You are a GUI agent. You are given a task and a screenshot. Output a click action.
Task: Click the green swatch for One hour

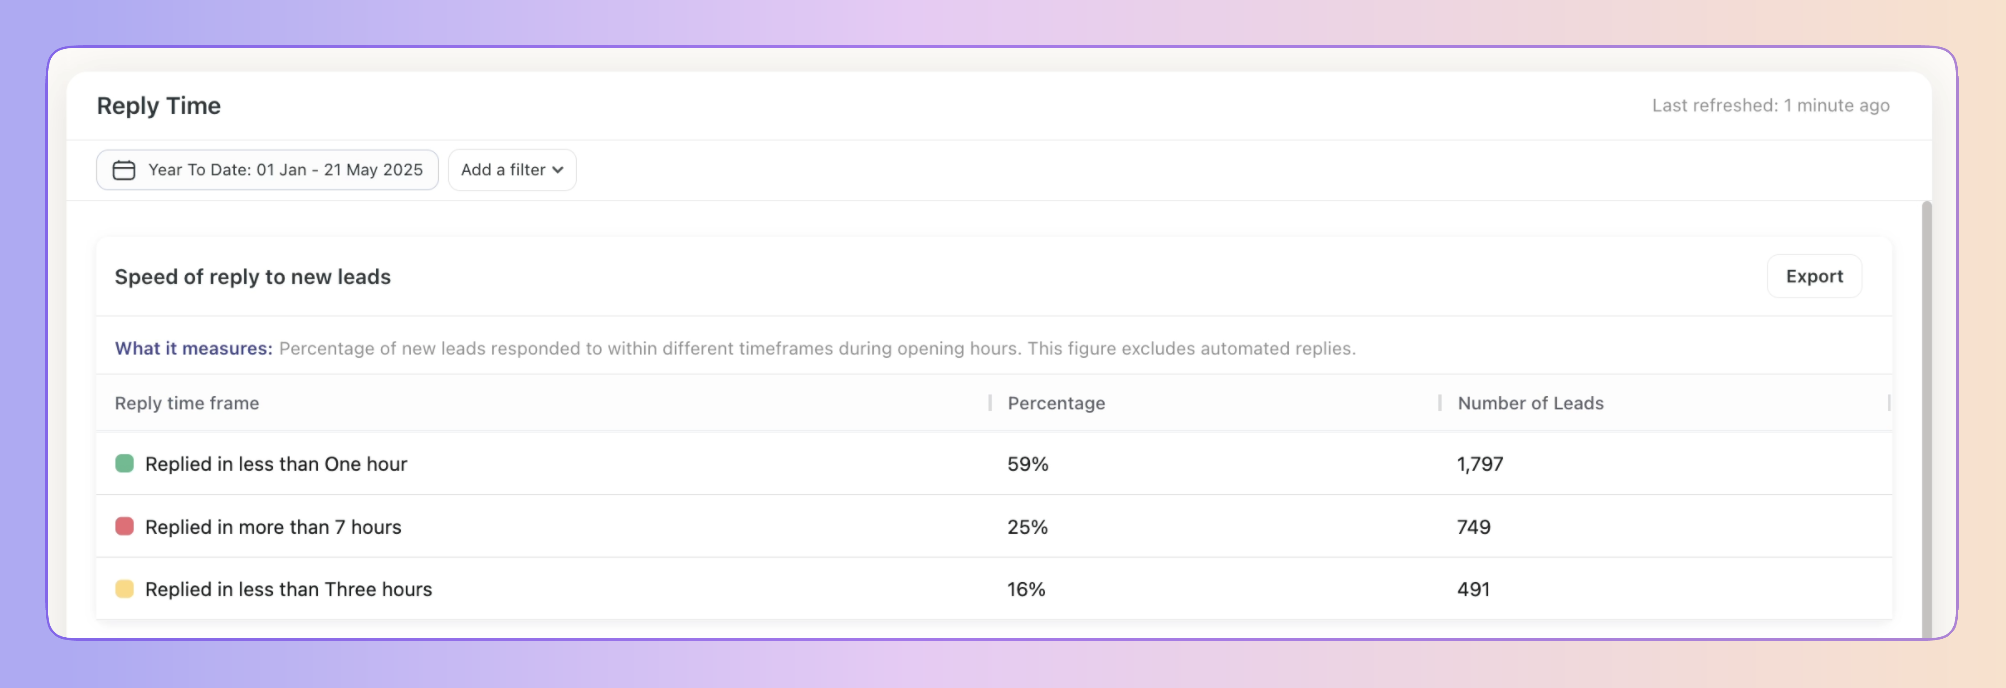point(125,463)
